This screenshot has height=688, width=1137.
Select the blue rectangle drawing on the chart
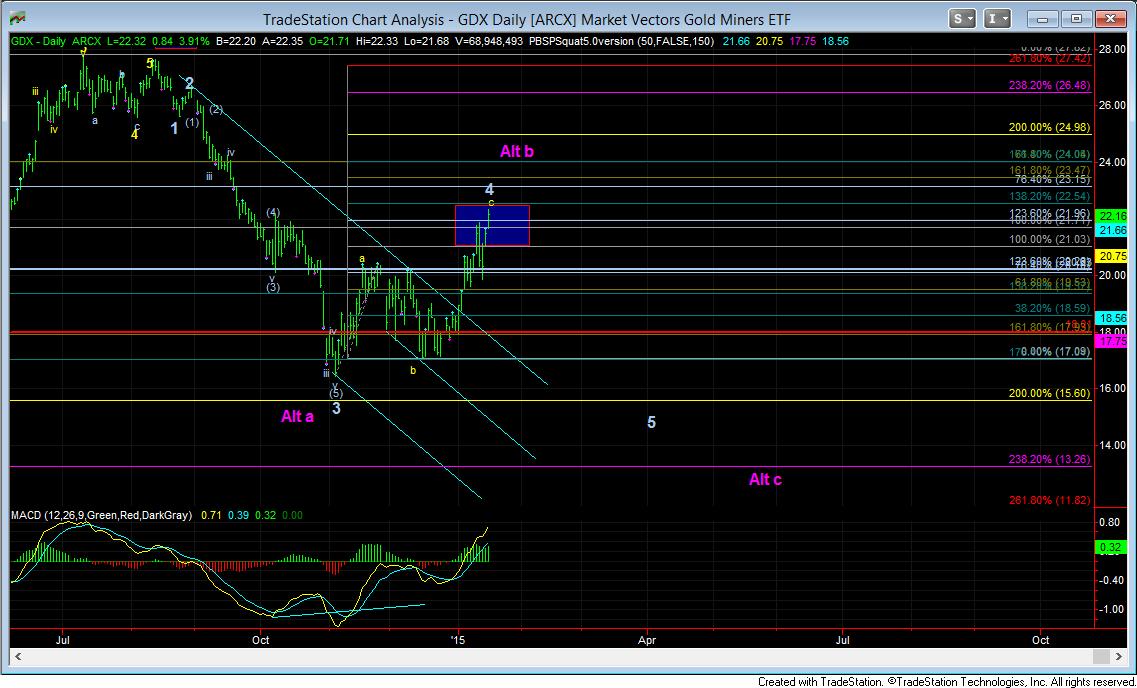coord(492,225)
